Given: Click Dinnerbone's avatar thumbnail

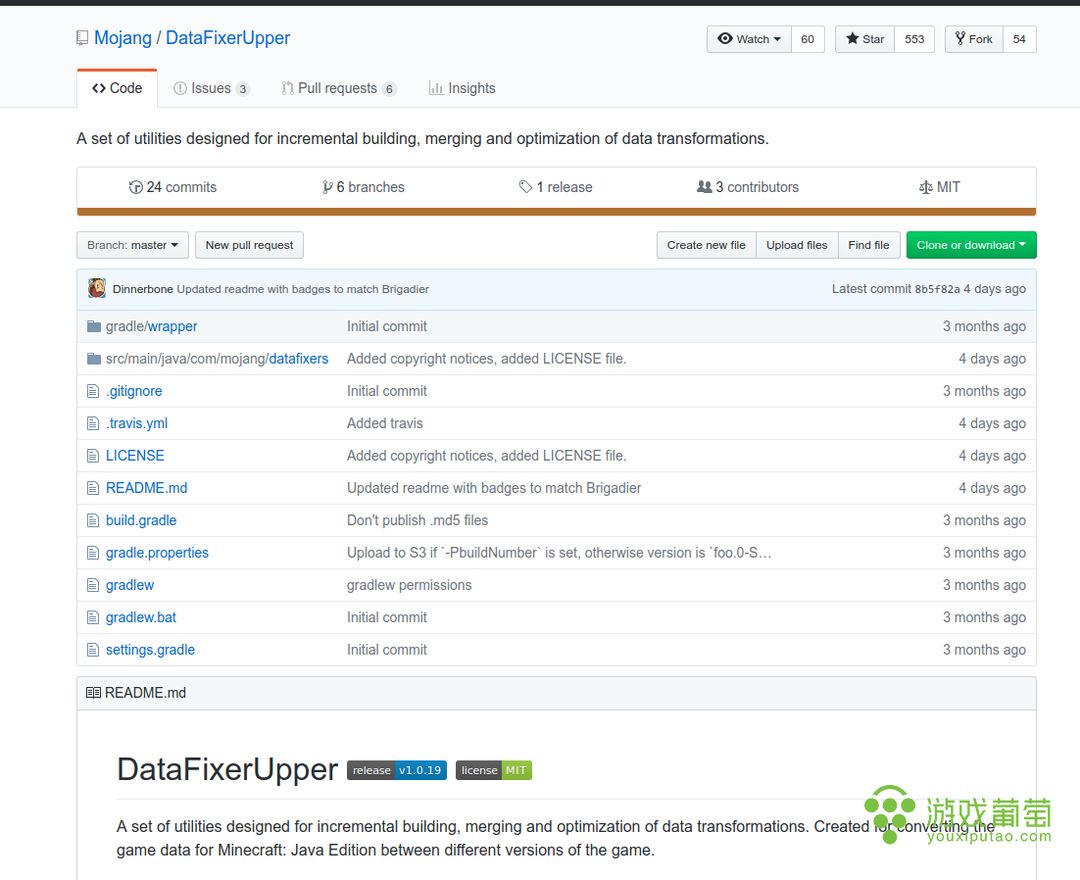Looking at the screenshot, I should point(97,289).
